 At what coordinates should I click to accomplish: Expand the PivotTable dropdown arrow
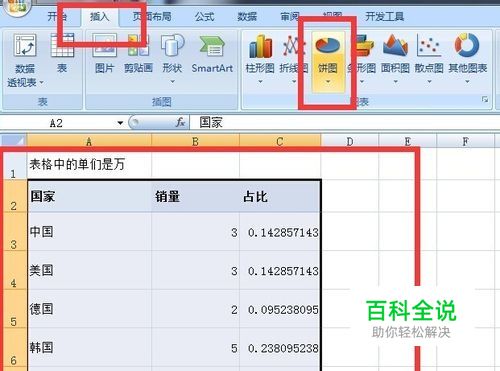[42, 82]
